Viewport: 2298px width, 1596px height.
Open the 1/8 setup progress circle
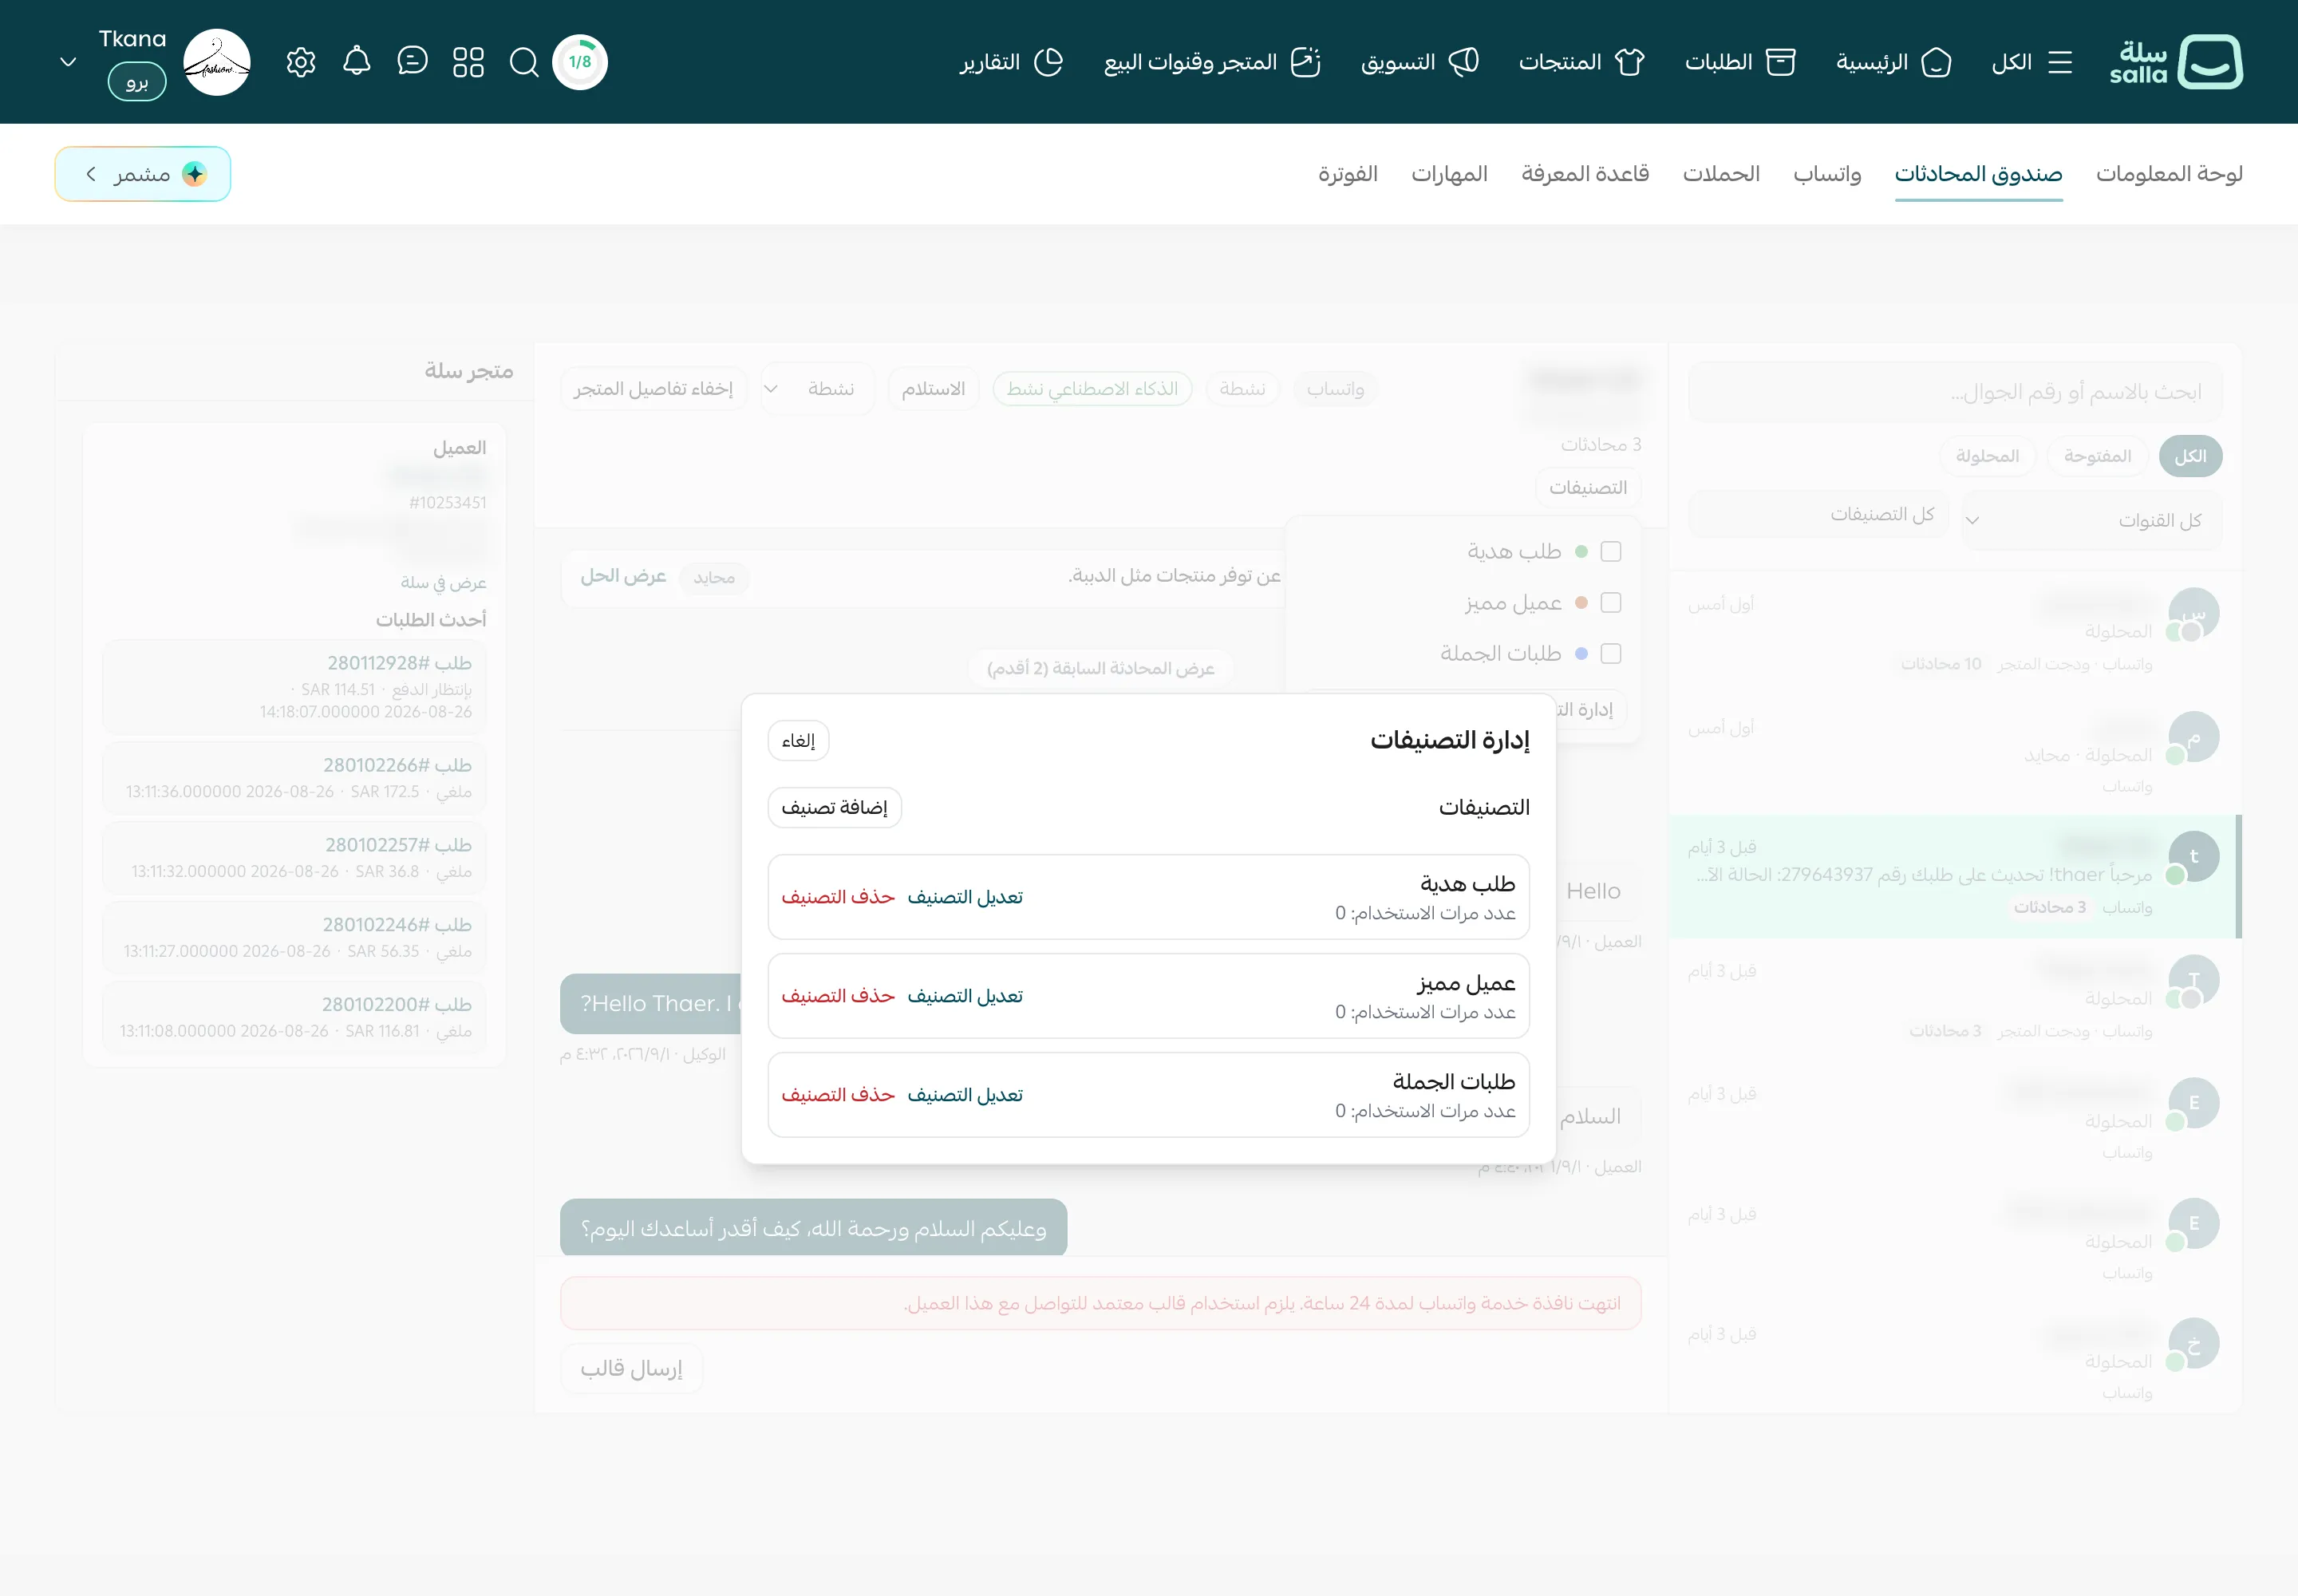point(580,62)
